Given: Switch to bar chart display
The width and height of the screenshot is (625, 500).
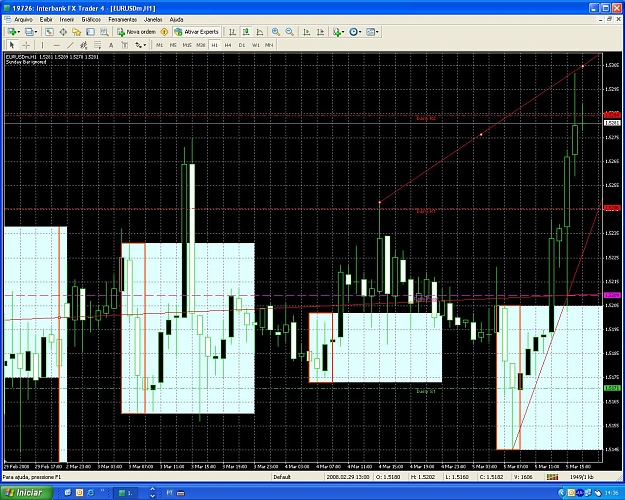Looking at the screenshot, I should click(232, 32).
